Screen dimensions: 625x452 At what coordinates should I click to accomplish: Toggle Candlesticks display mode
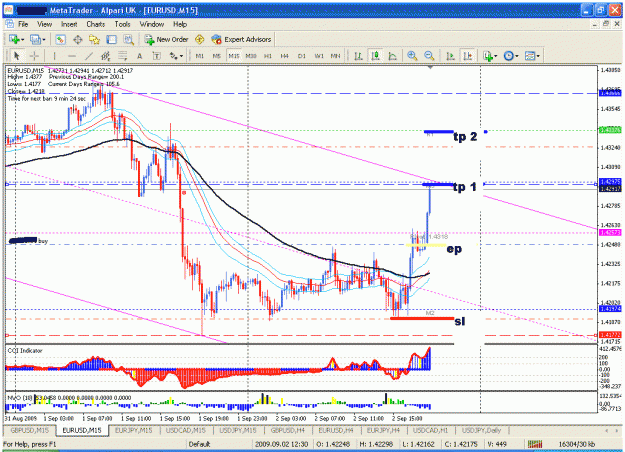(x=375, y=56)
